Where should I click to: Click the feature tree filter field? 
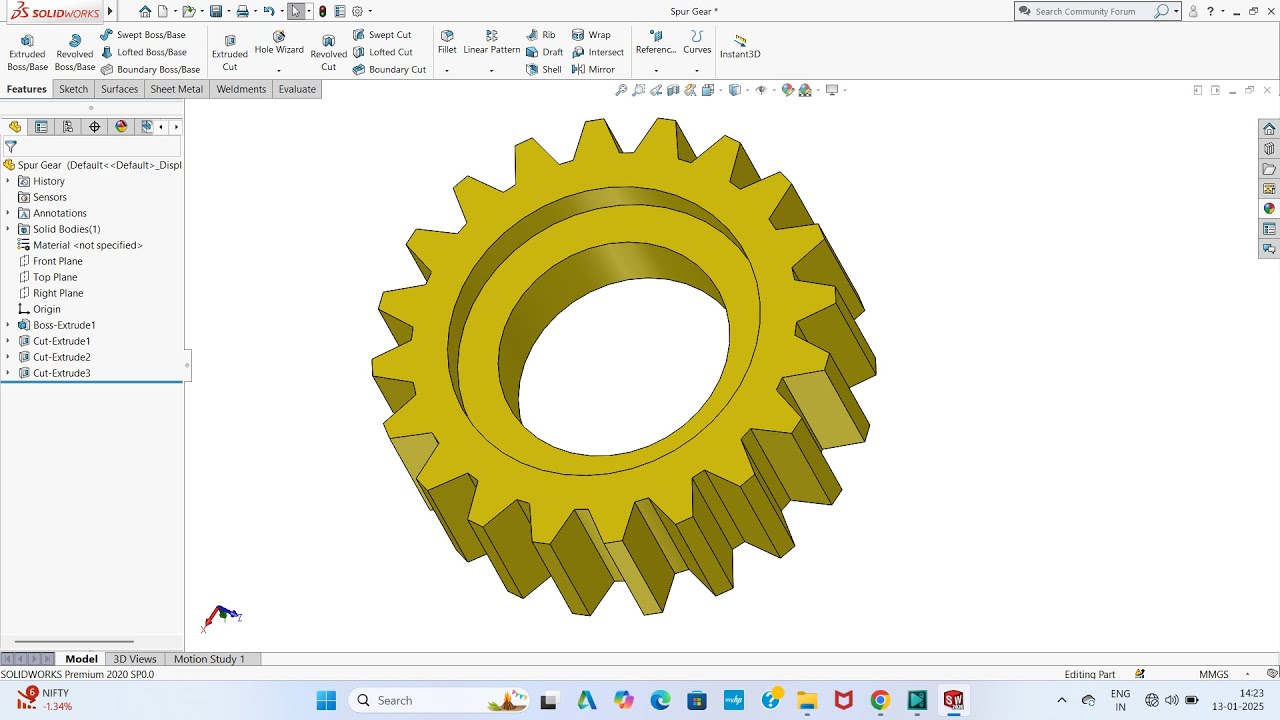(91, 146)
